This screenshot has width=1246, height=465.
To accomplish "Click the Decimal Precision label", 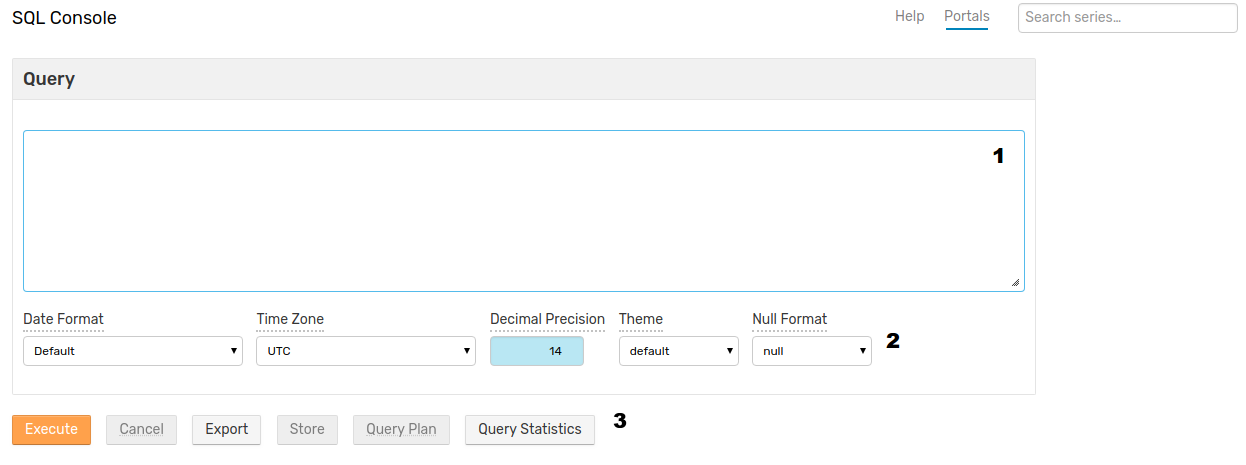I will click(547, 319).
